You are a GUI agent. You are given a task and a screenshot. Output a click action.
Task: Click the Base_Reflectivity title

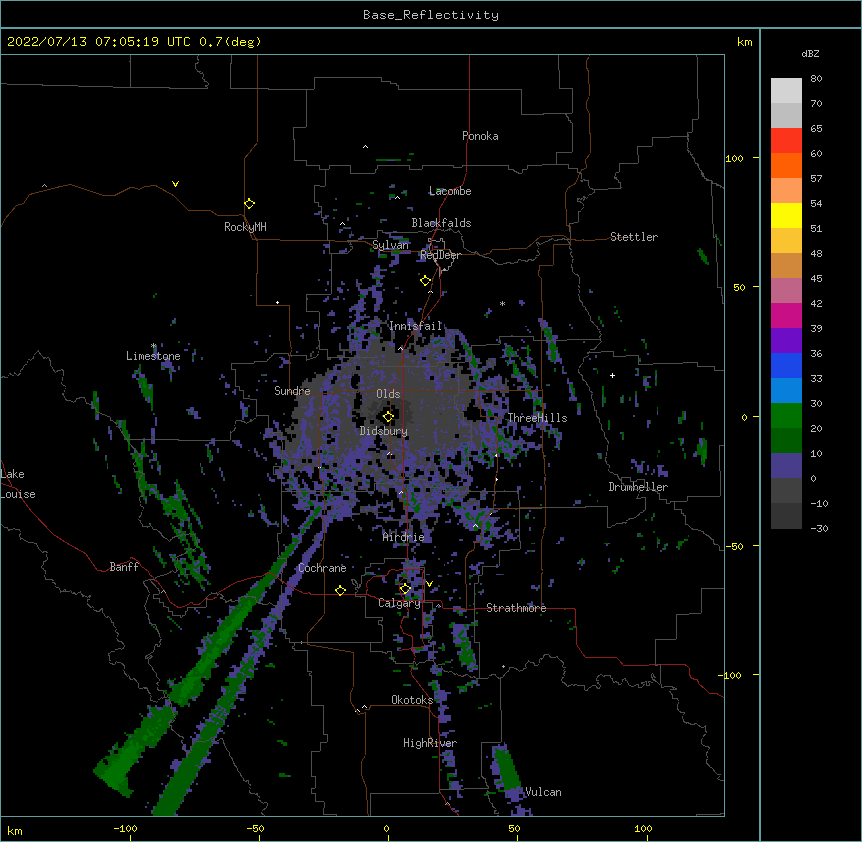pos(431,15)
